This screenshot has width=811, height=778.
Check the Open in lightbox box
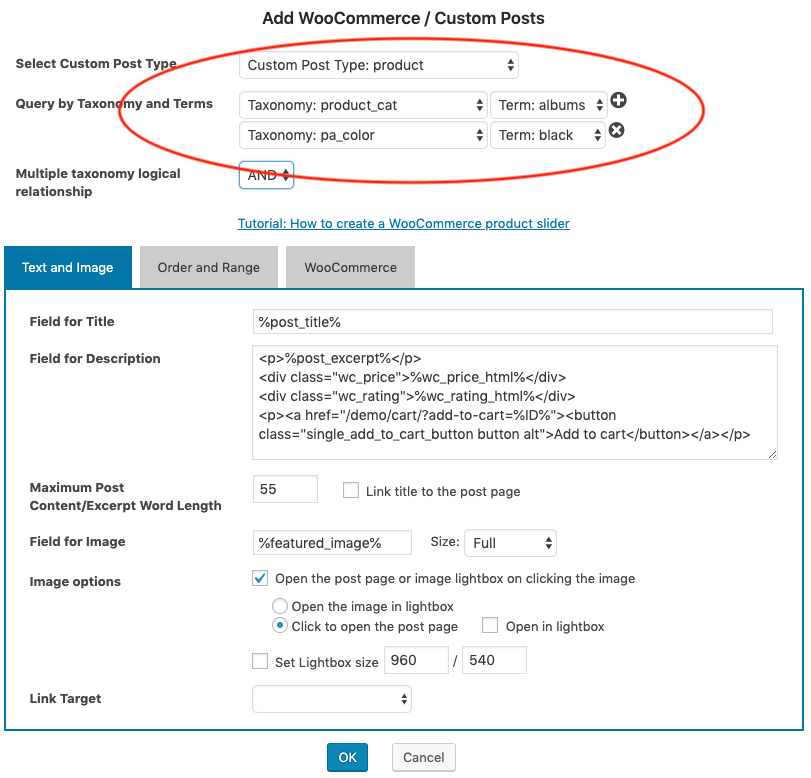coord(490,626)
